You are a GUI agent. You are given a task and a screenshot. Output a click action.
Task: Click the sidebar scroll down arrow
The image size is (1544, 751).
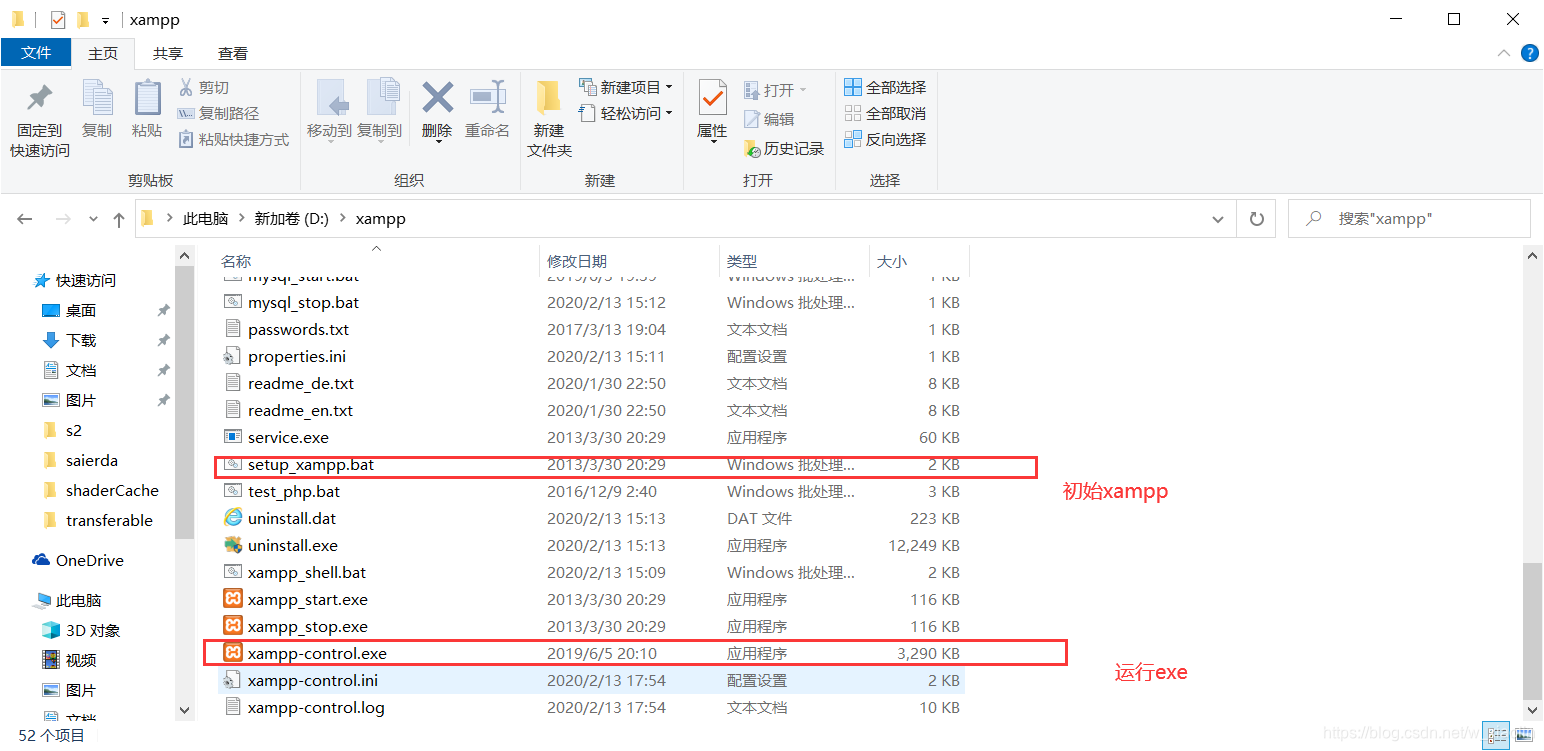[x=184, y=709]
